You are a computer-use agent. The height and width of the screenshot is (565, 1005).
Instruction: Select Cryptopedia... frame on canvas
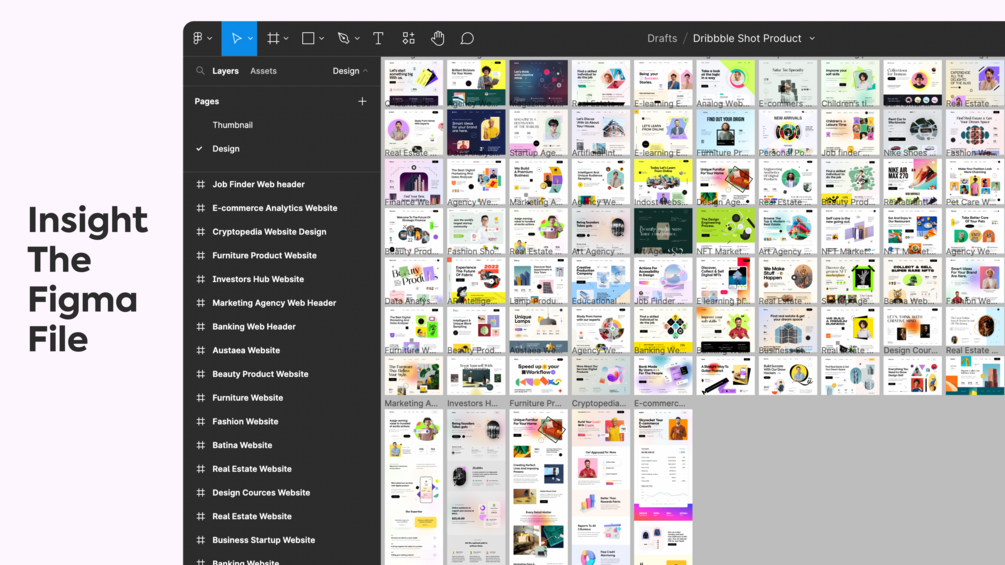[601, 487]
